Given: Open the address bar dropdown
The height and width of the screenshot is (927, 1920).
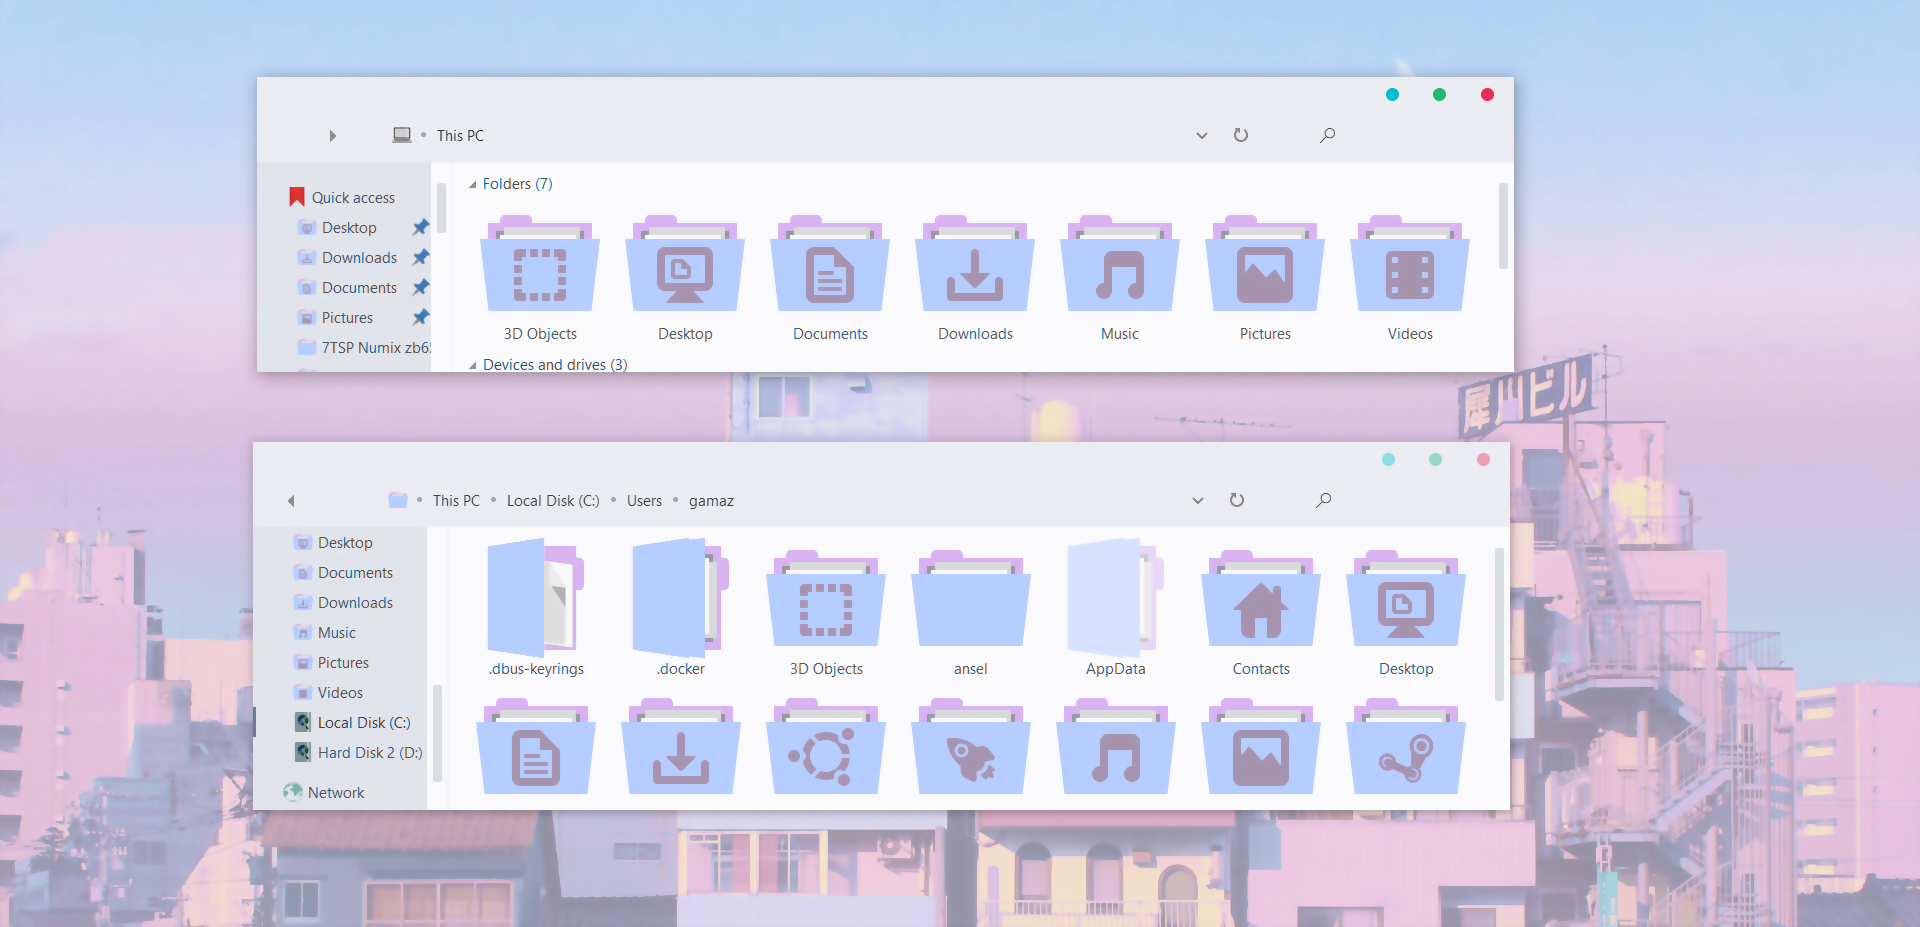Looking at the screenshot, I should tap(1201, 135).
